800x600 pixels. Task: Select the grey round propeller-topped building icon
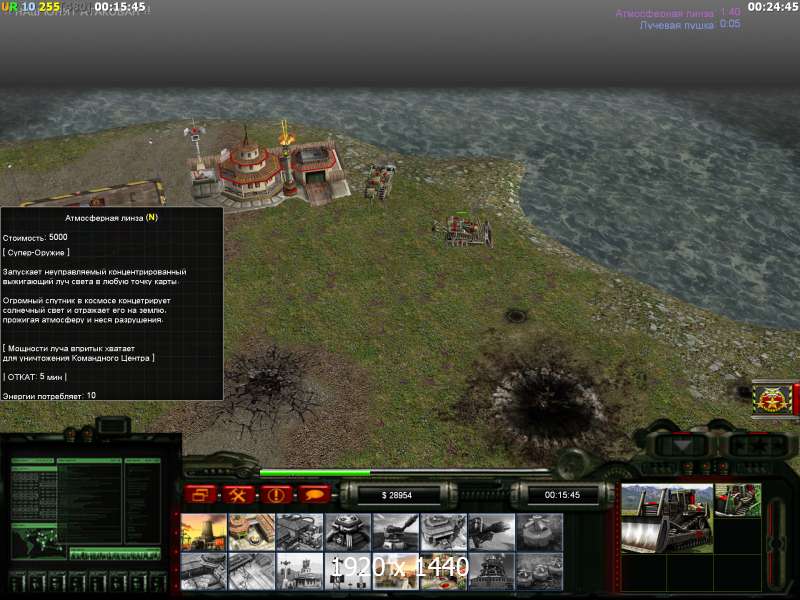(x=539, y=532)
